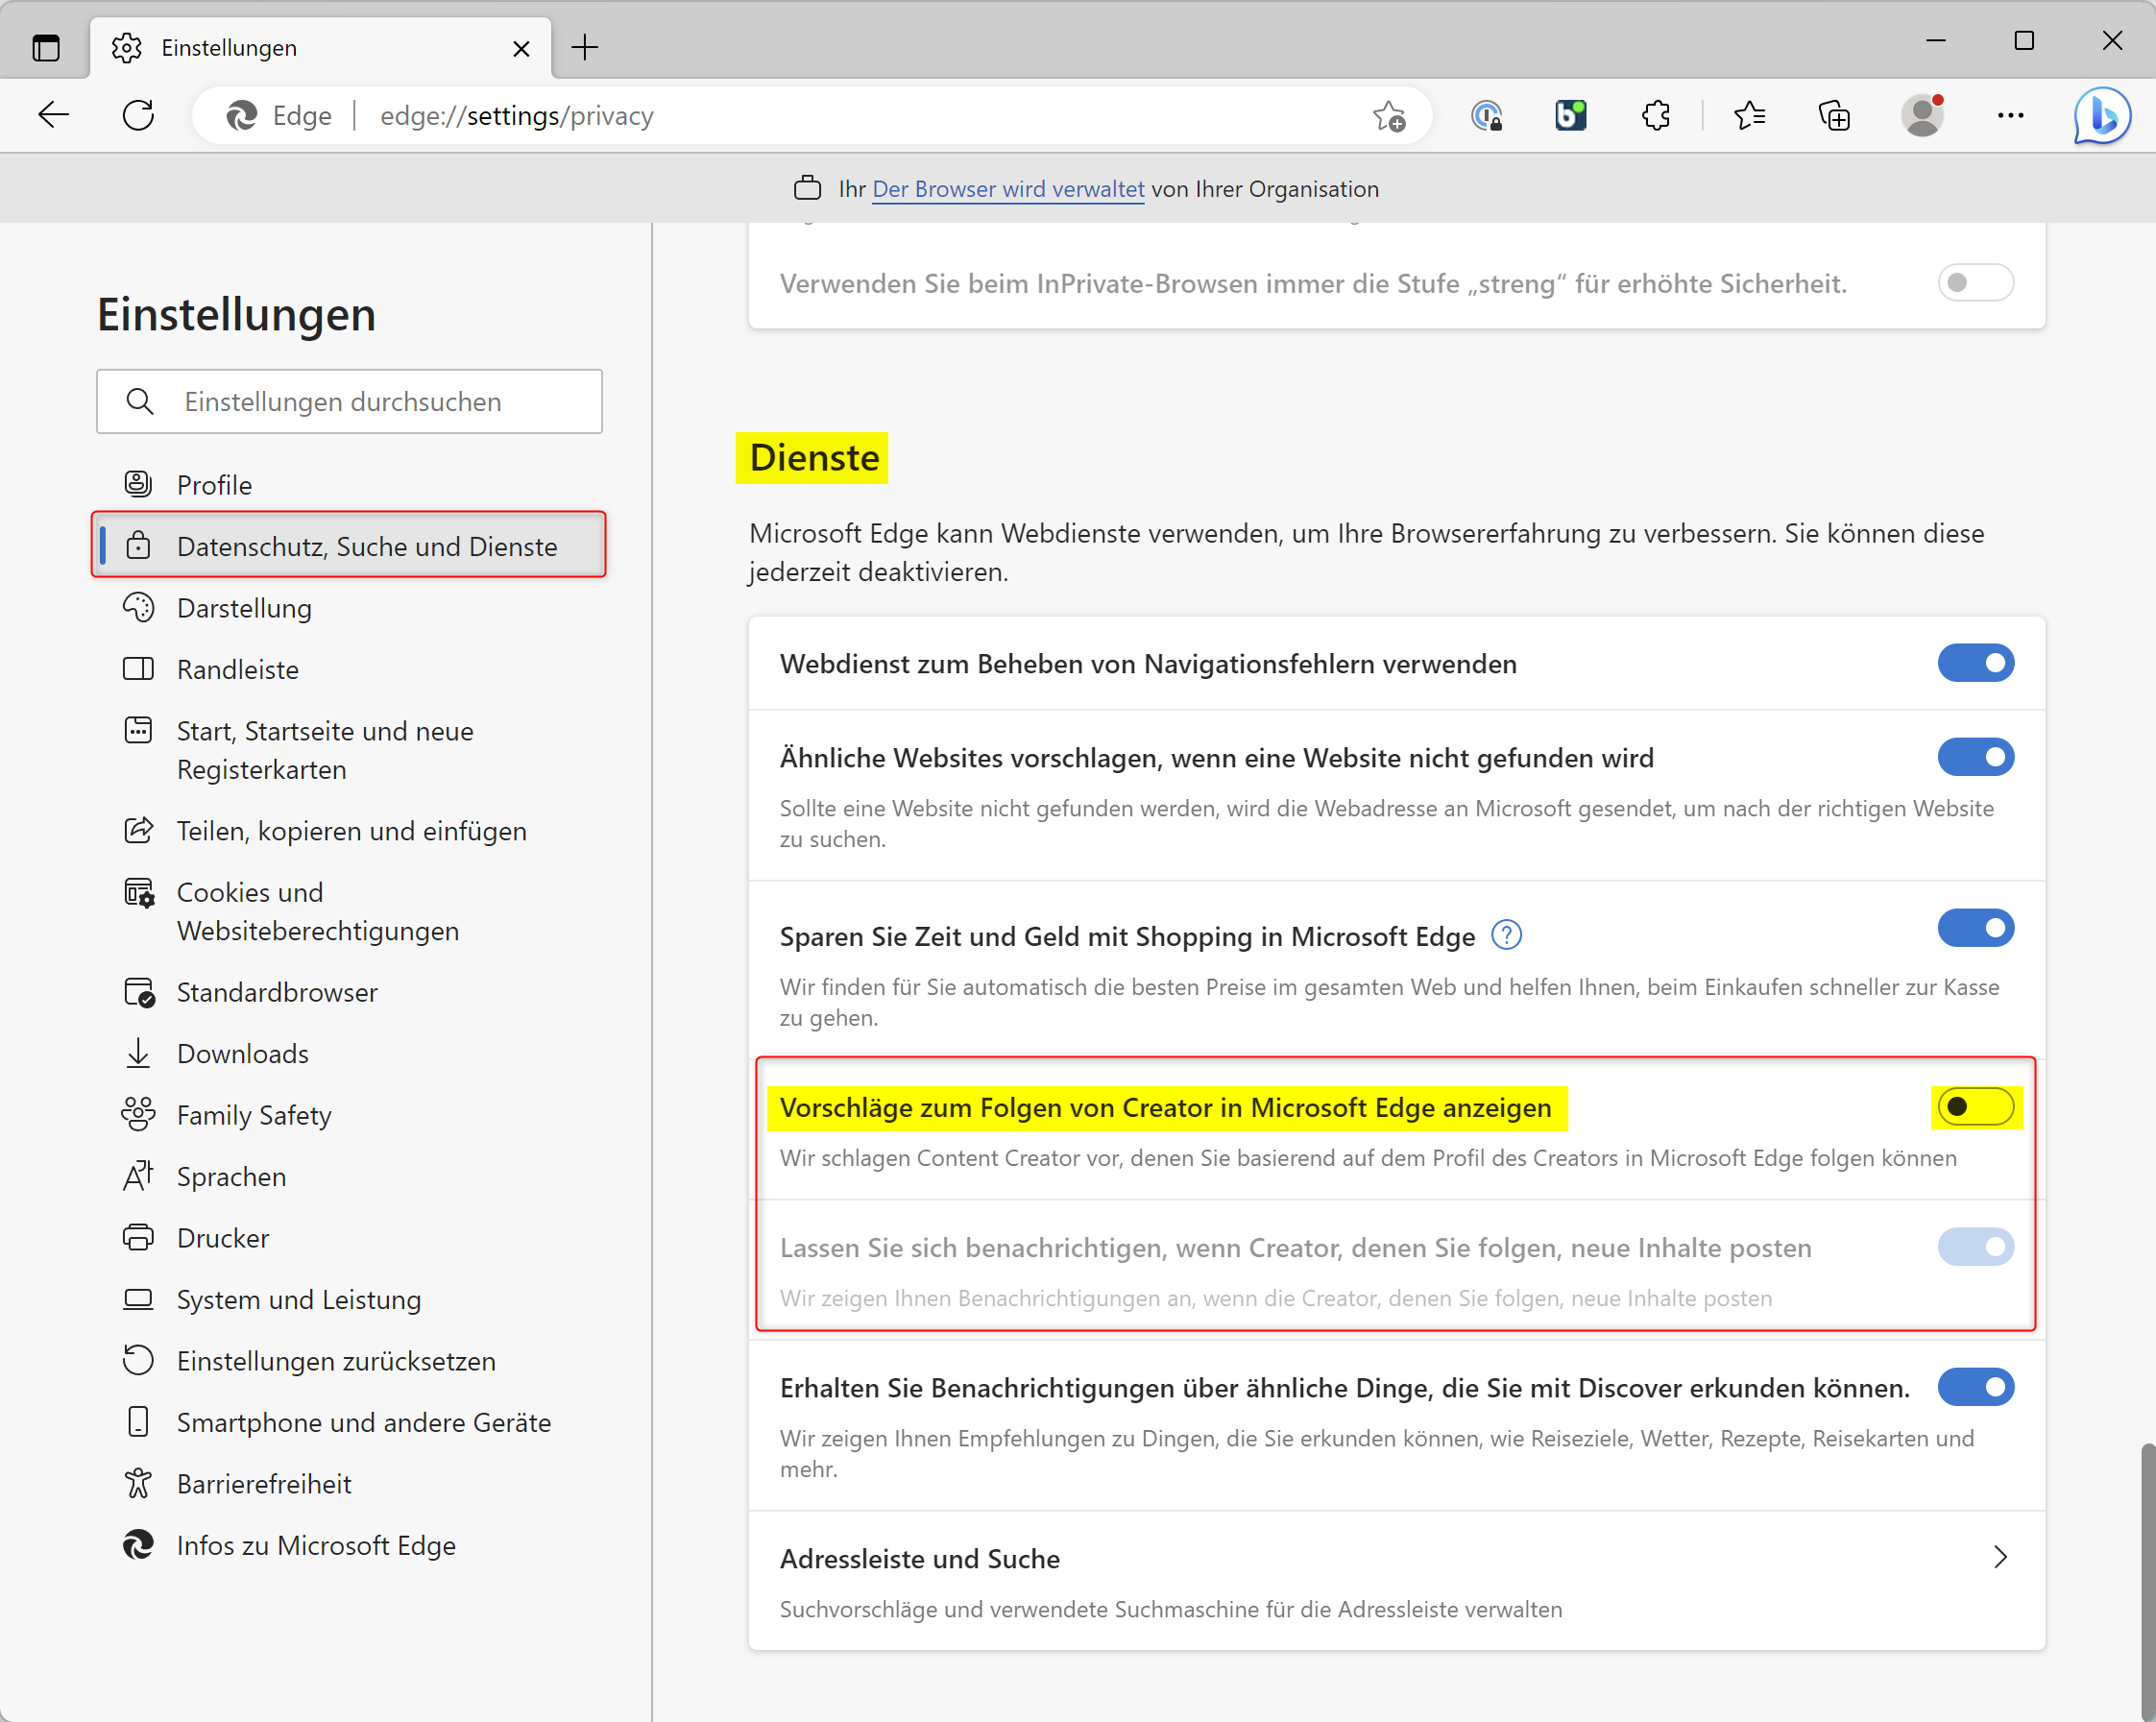Image resolution: width=2156 pixels, height=1722 pixels.
Task: Open Teilen, kopieren und einfügen settings
Action: click(x=349, y=831)
